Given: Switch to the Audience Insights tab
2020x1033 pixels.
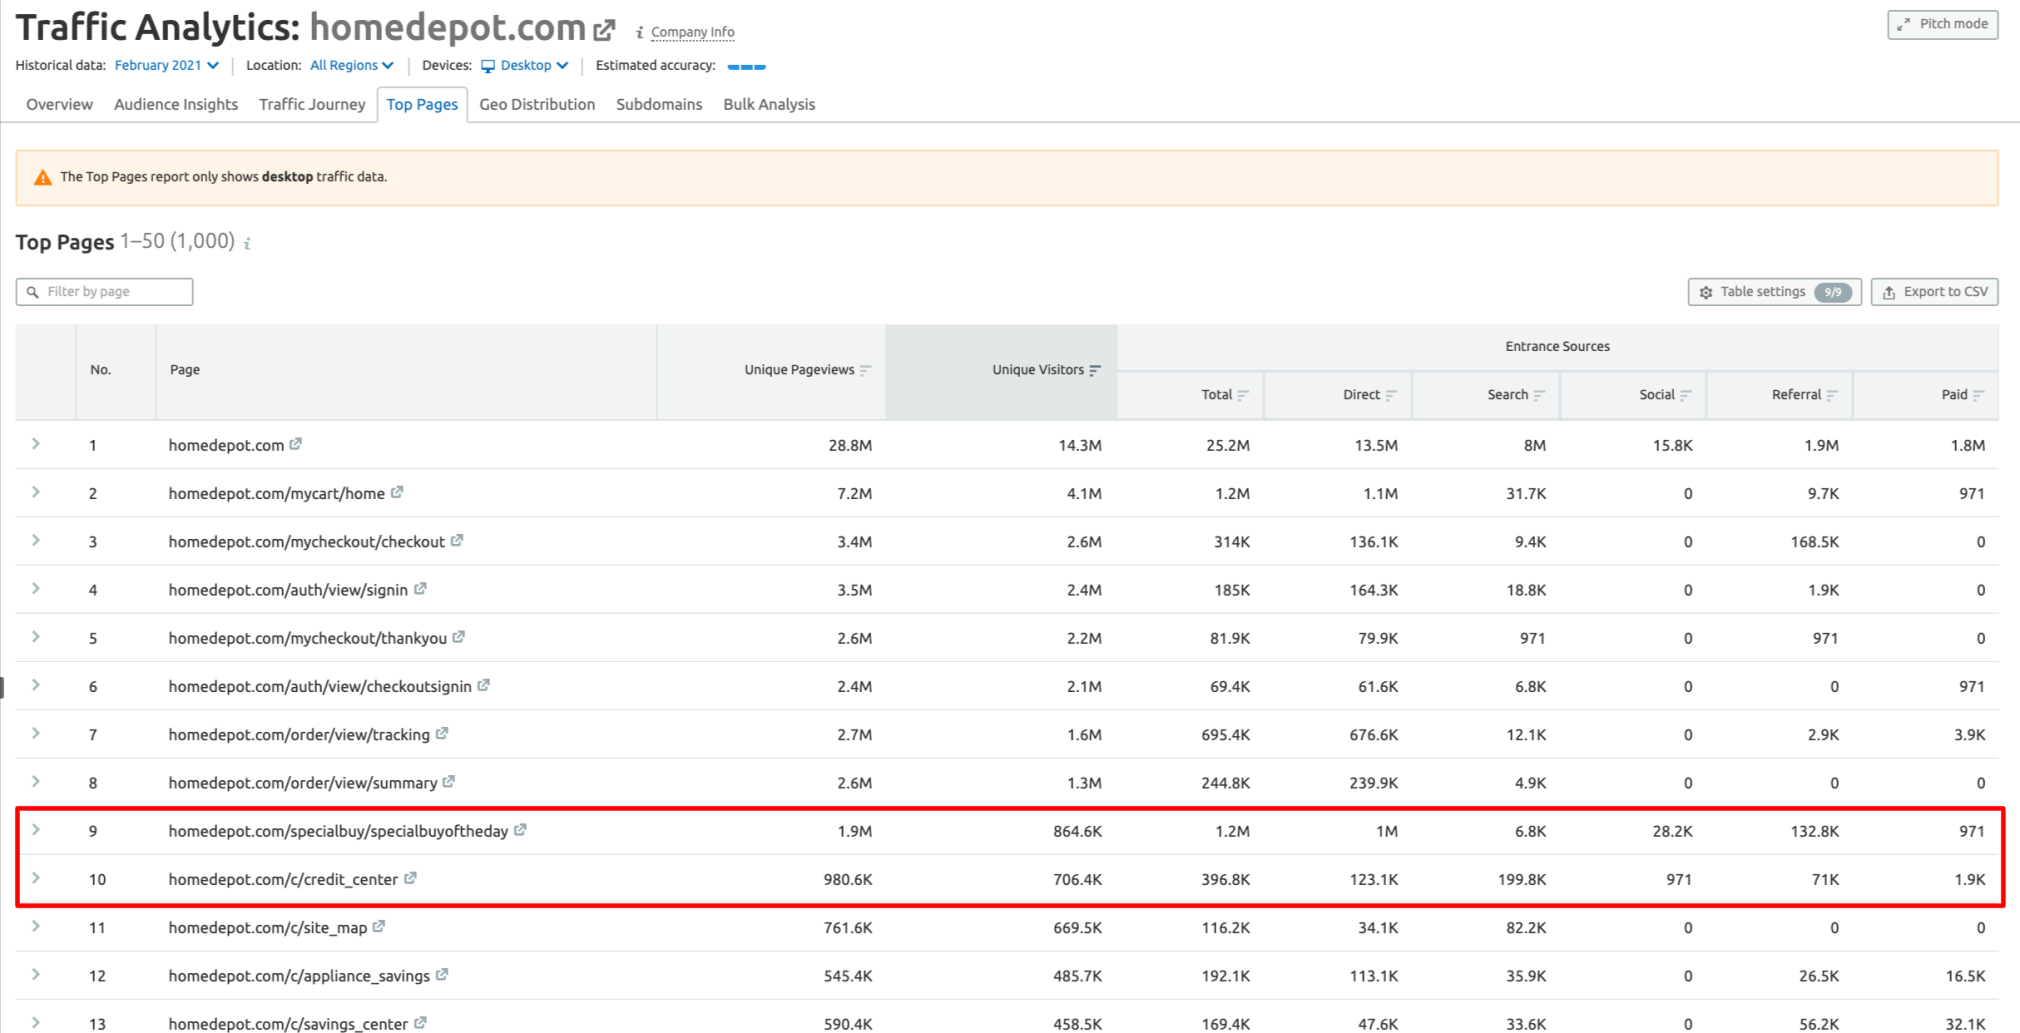Looking at the screenshot, I should pyautogui.click(x=176, y=104).
